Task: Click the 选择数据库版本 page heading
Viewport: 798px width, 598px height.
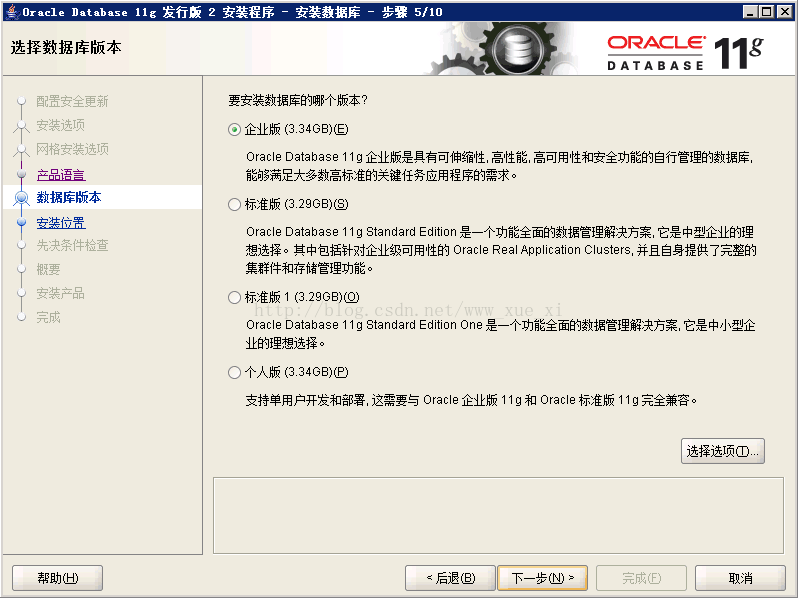Action: 66,47
